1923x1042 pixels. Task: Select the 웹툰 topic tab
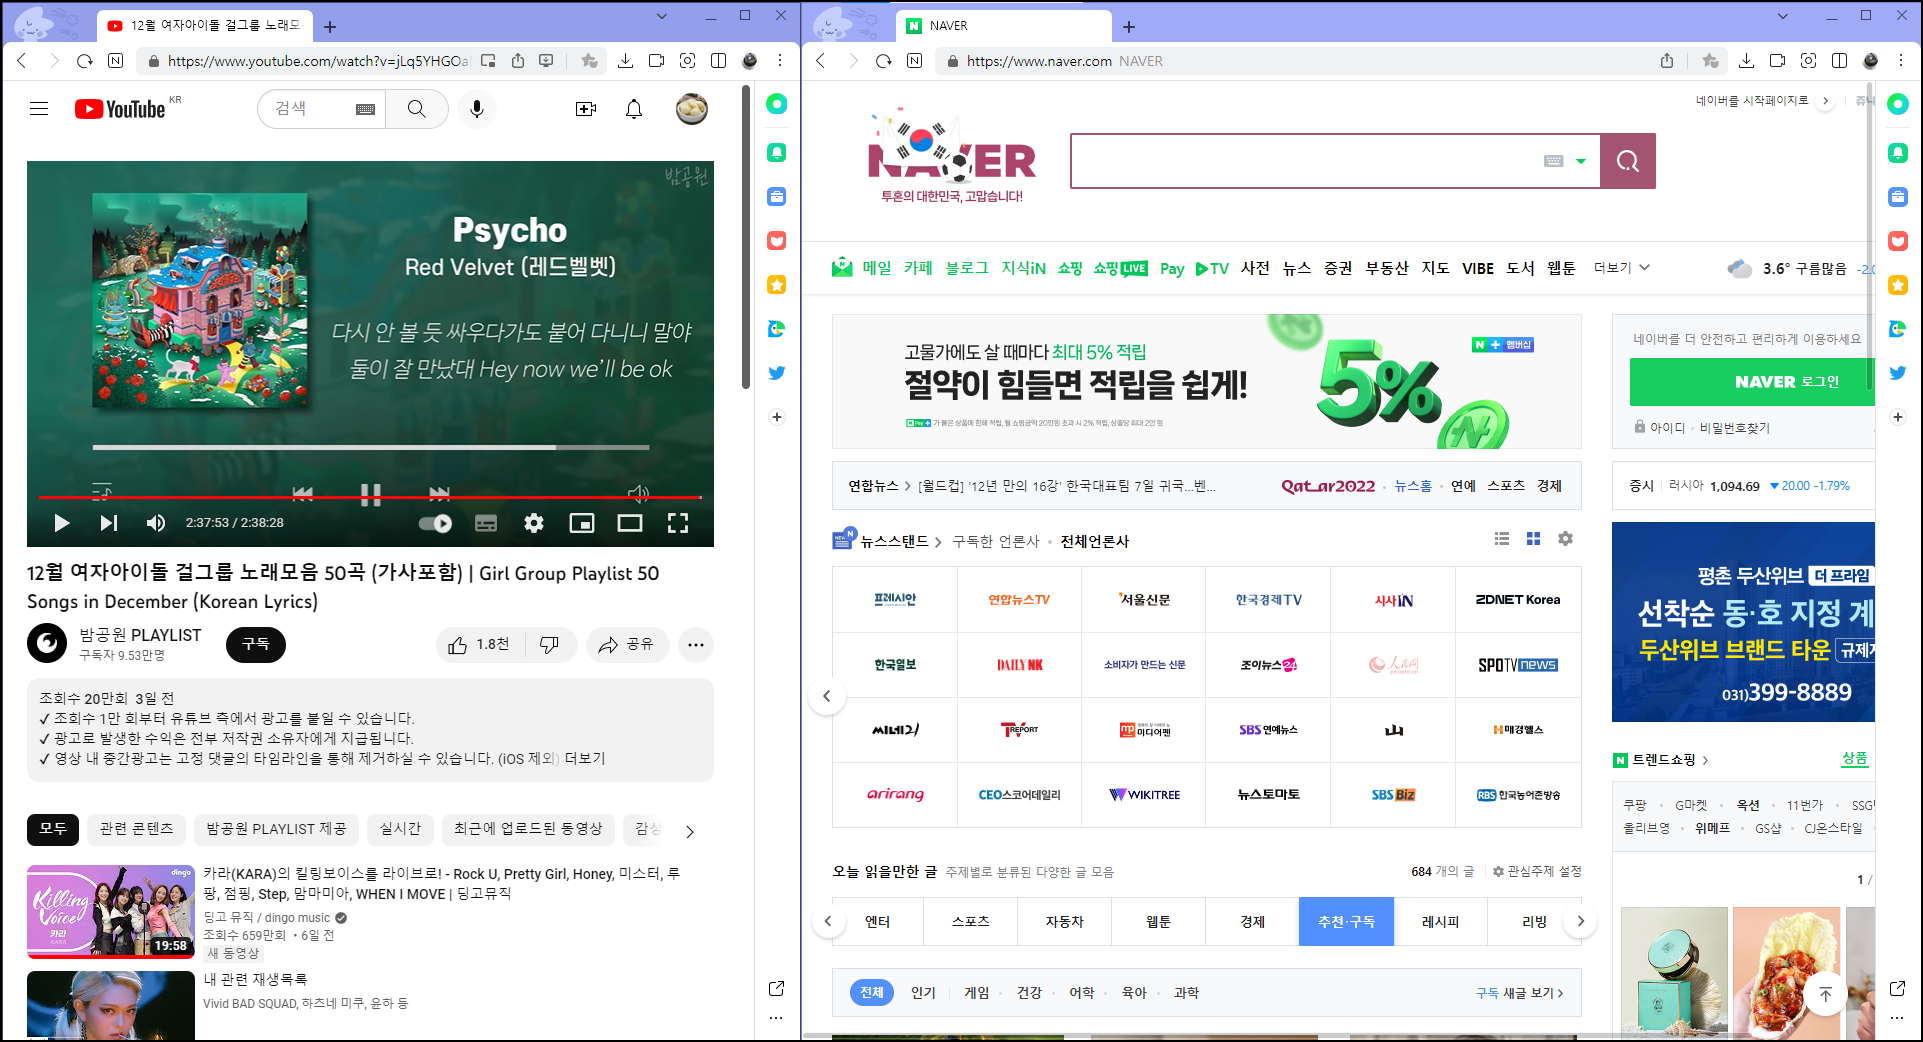(1158, 922)
